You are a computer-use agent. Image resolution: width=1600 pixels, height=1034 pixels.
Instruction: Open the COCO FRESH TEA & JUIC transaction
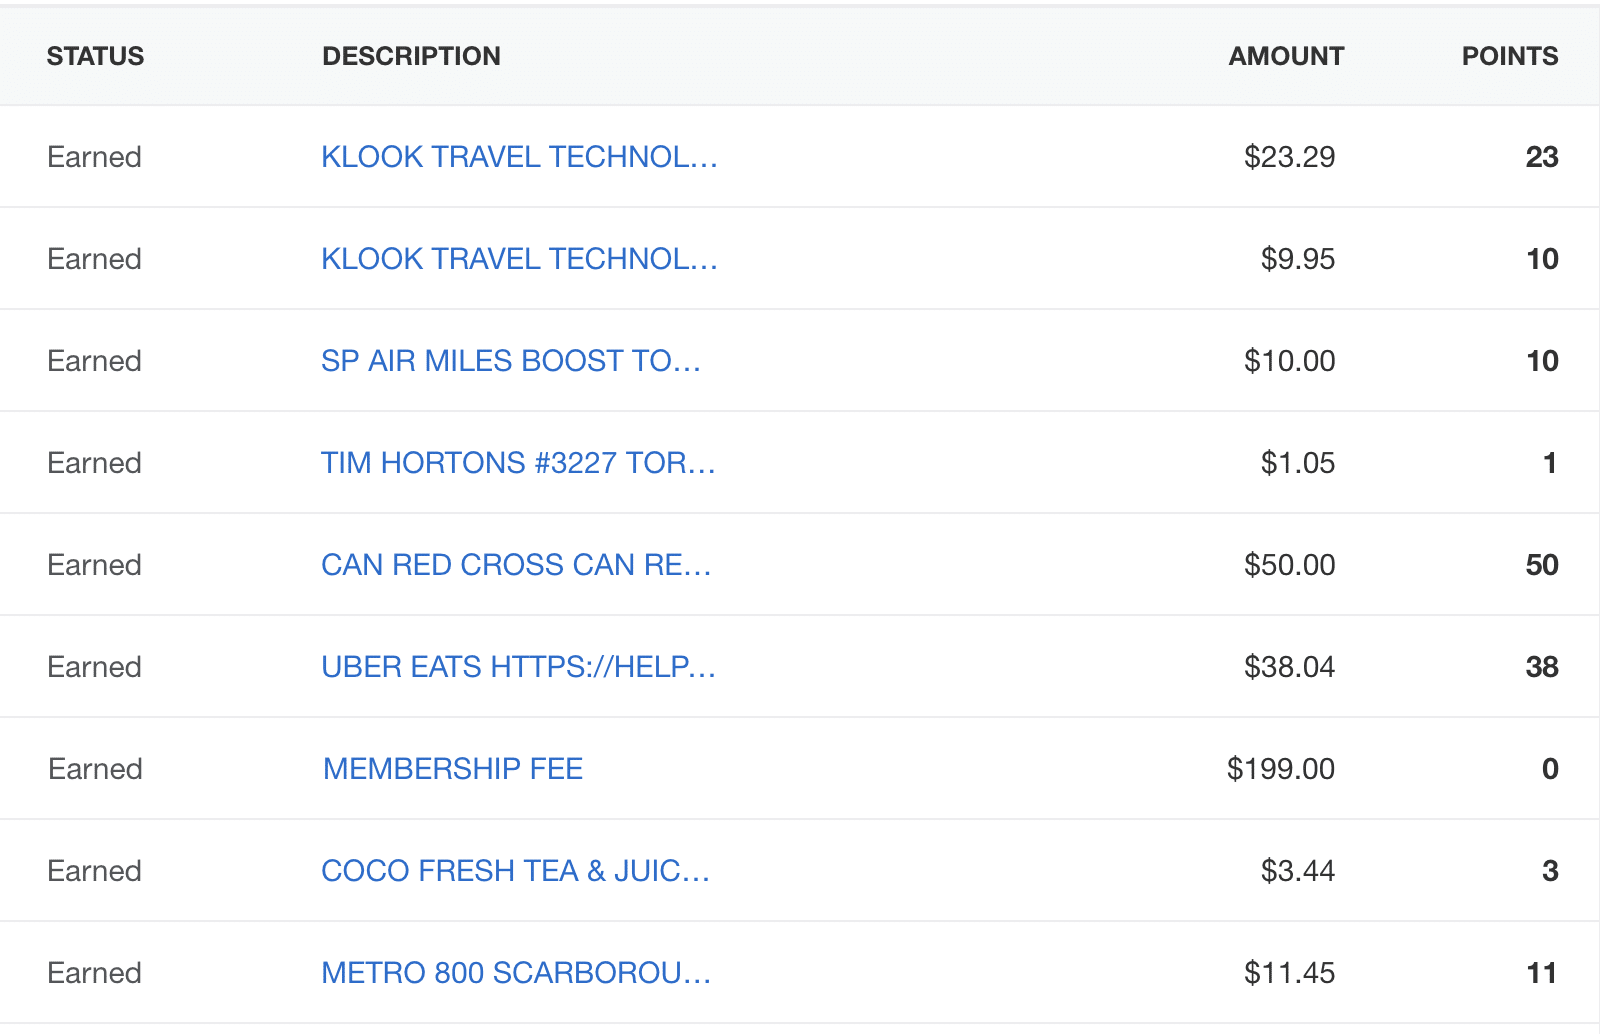point(515,871)
